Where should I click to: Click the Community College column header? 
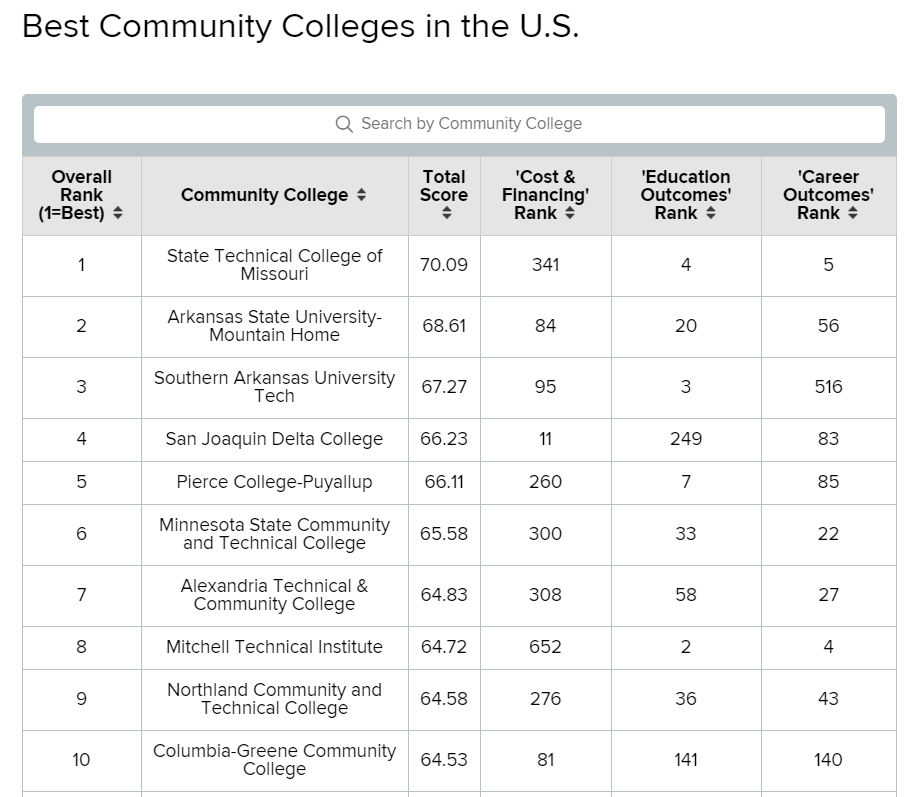click(264, 195)
